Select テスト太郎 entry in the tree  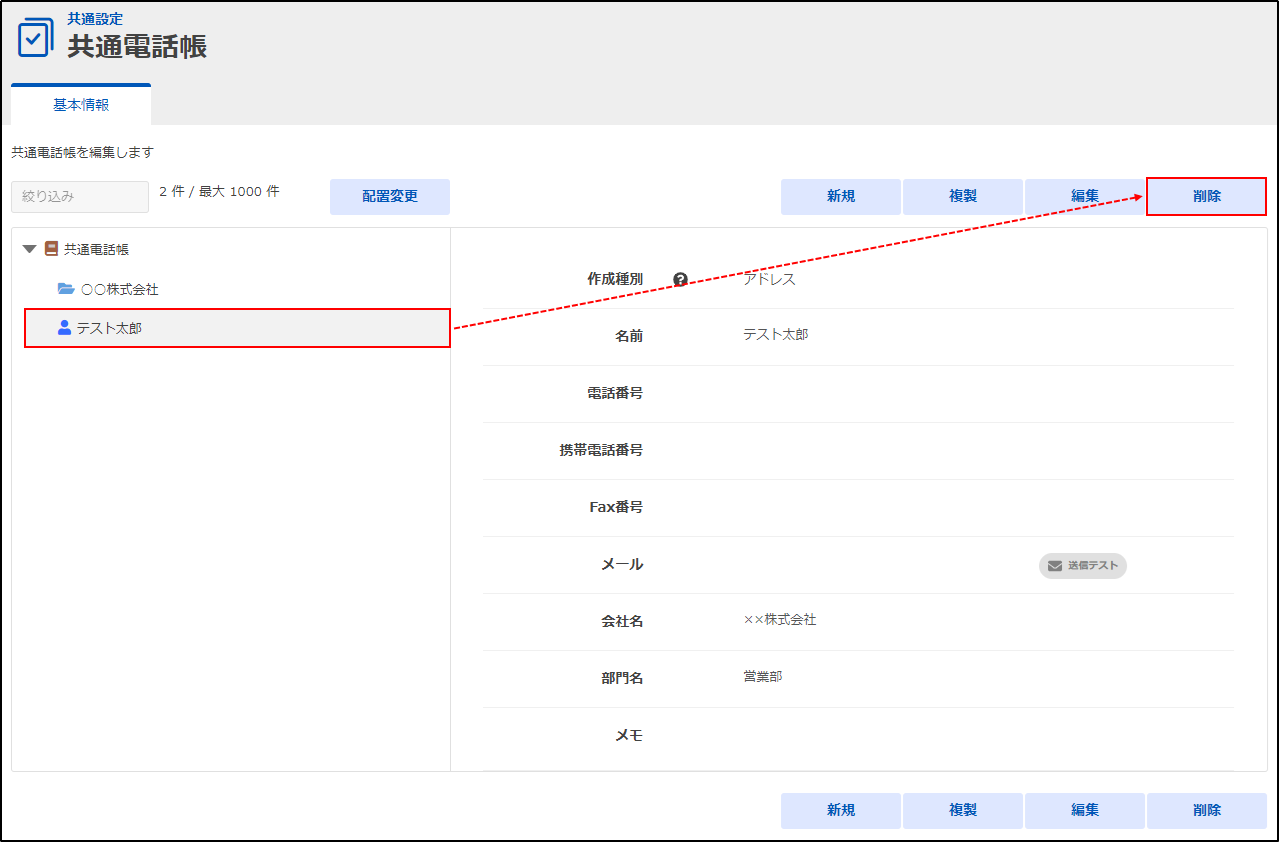point(109,328)
